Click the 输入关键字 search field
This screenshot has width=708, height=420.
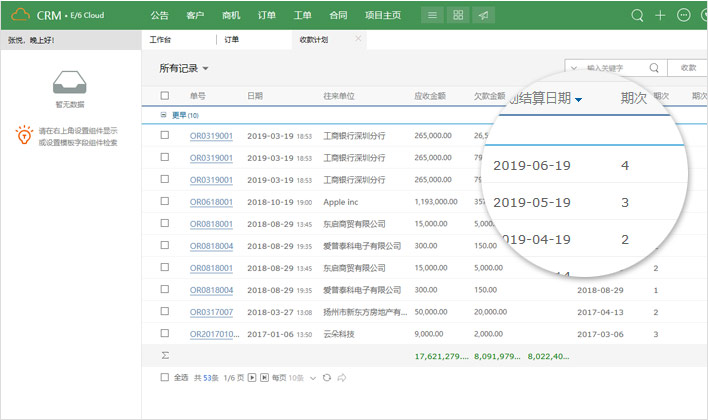(x=610, y=68)
